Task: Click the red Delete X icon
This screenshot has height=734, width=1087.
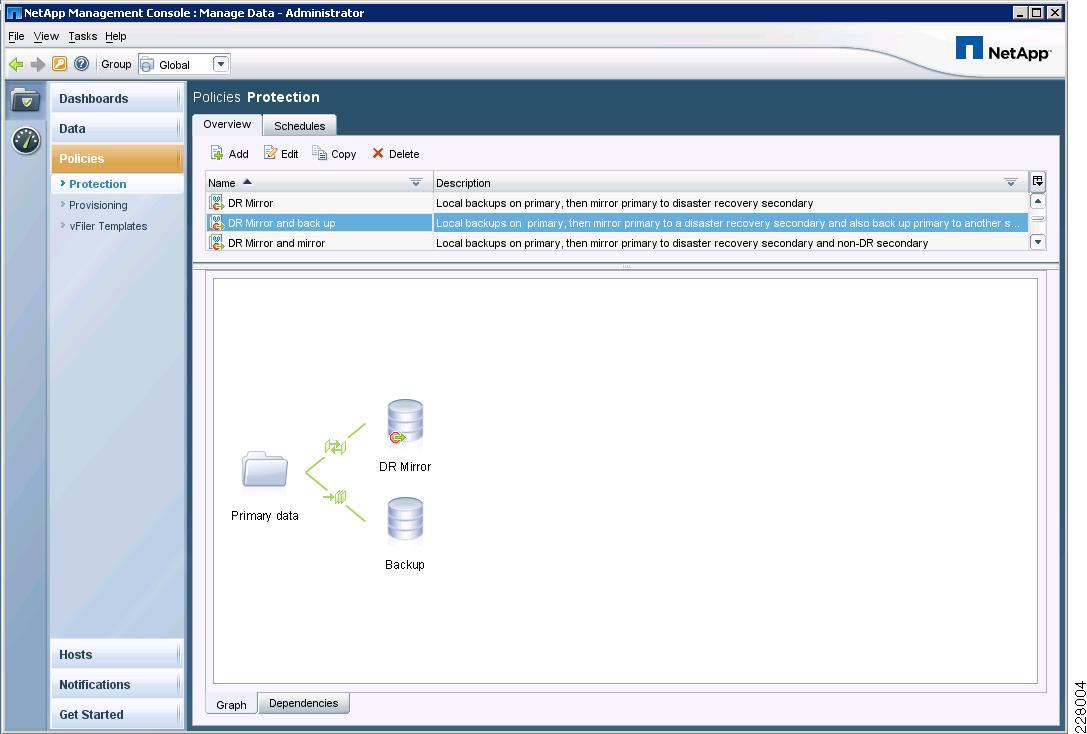Action: click(378, 153)
